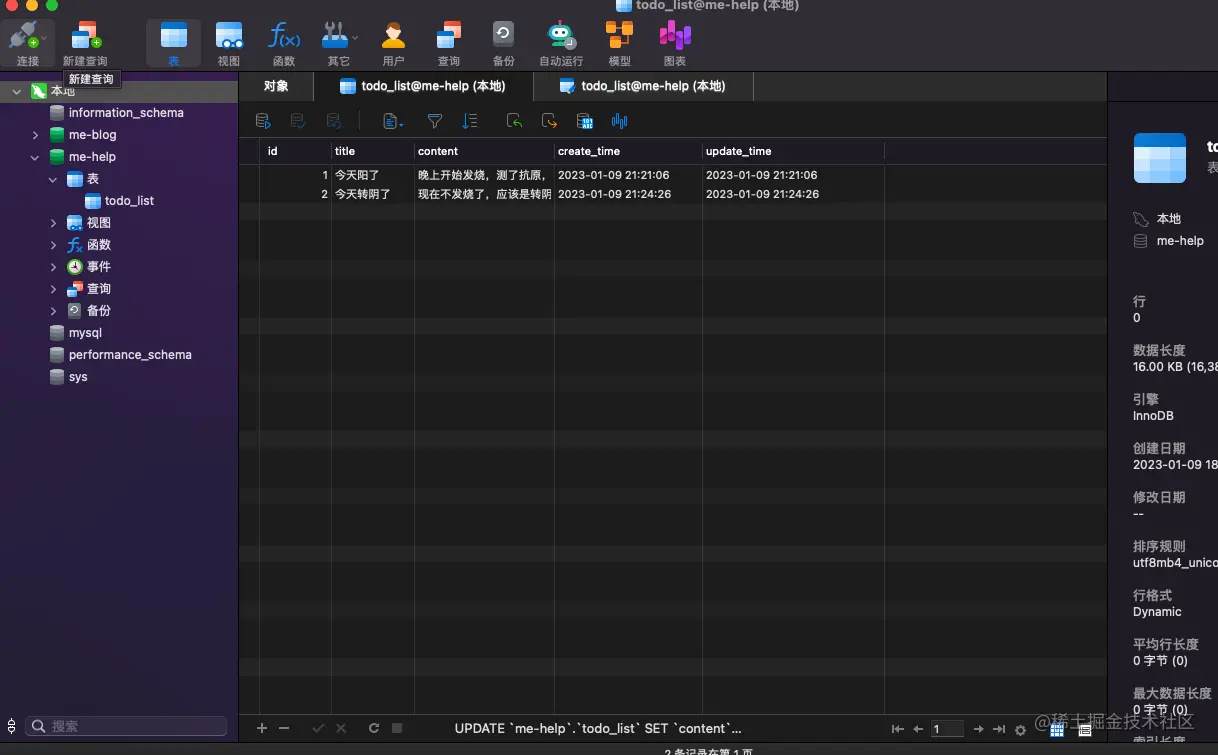Open the 图表 (Charts) toolbar icon
1218x755 pixels.
tap(675, 43)
